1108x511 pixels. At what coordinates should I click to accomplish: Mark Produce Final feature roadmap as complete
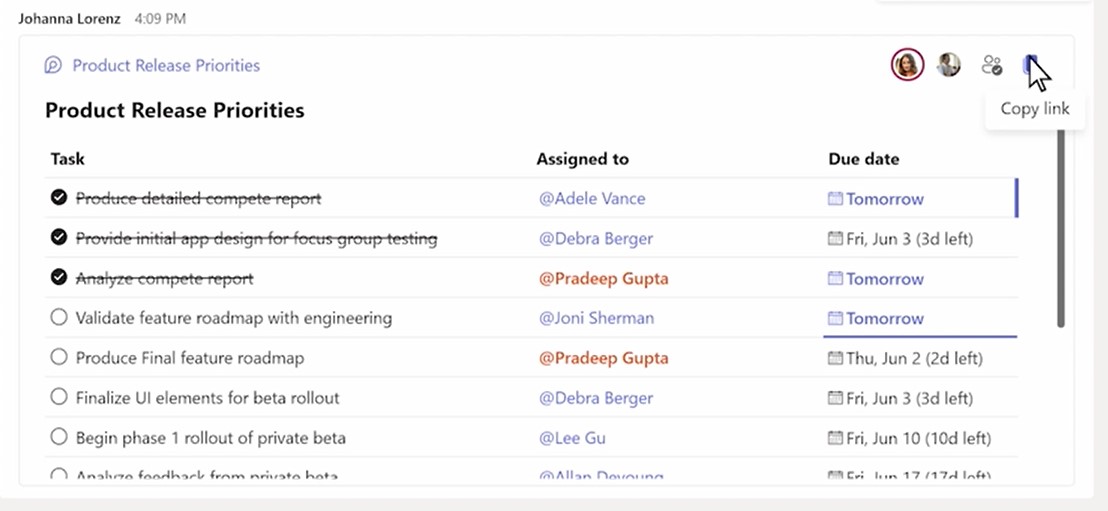coord(59,358)
